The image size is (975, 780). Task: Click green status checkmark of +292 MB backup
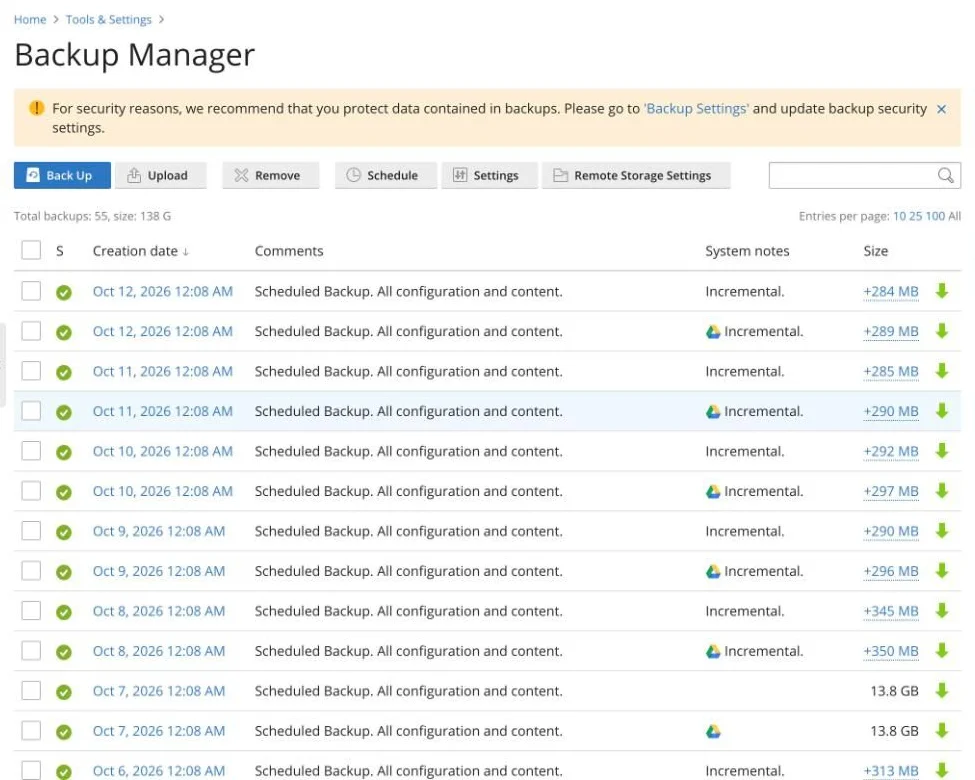point(63,452)
